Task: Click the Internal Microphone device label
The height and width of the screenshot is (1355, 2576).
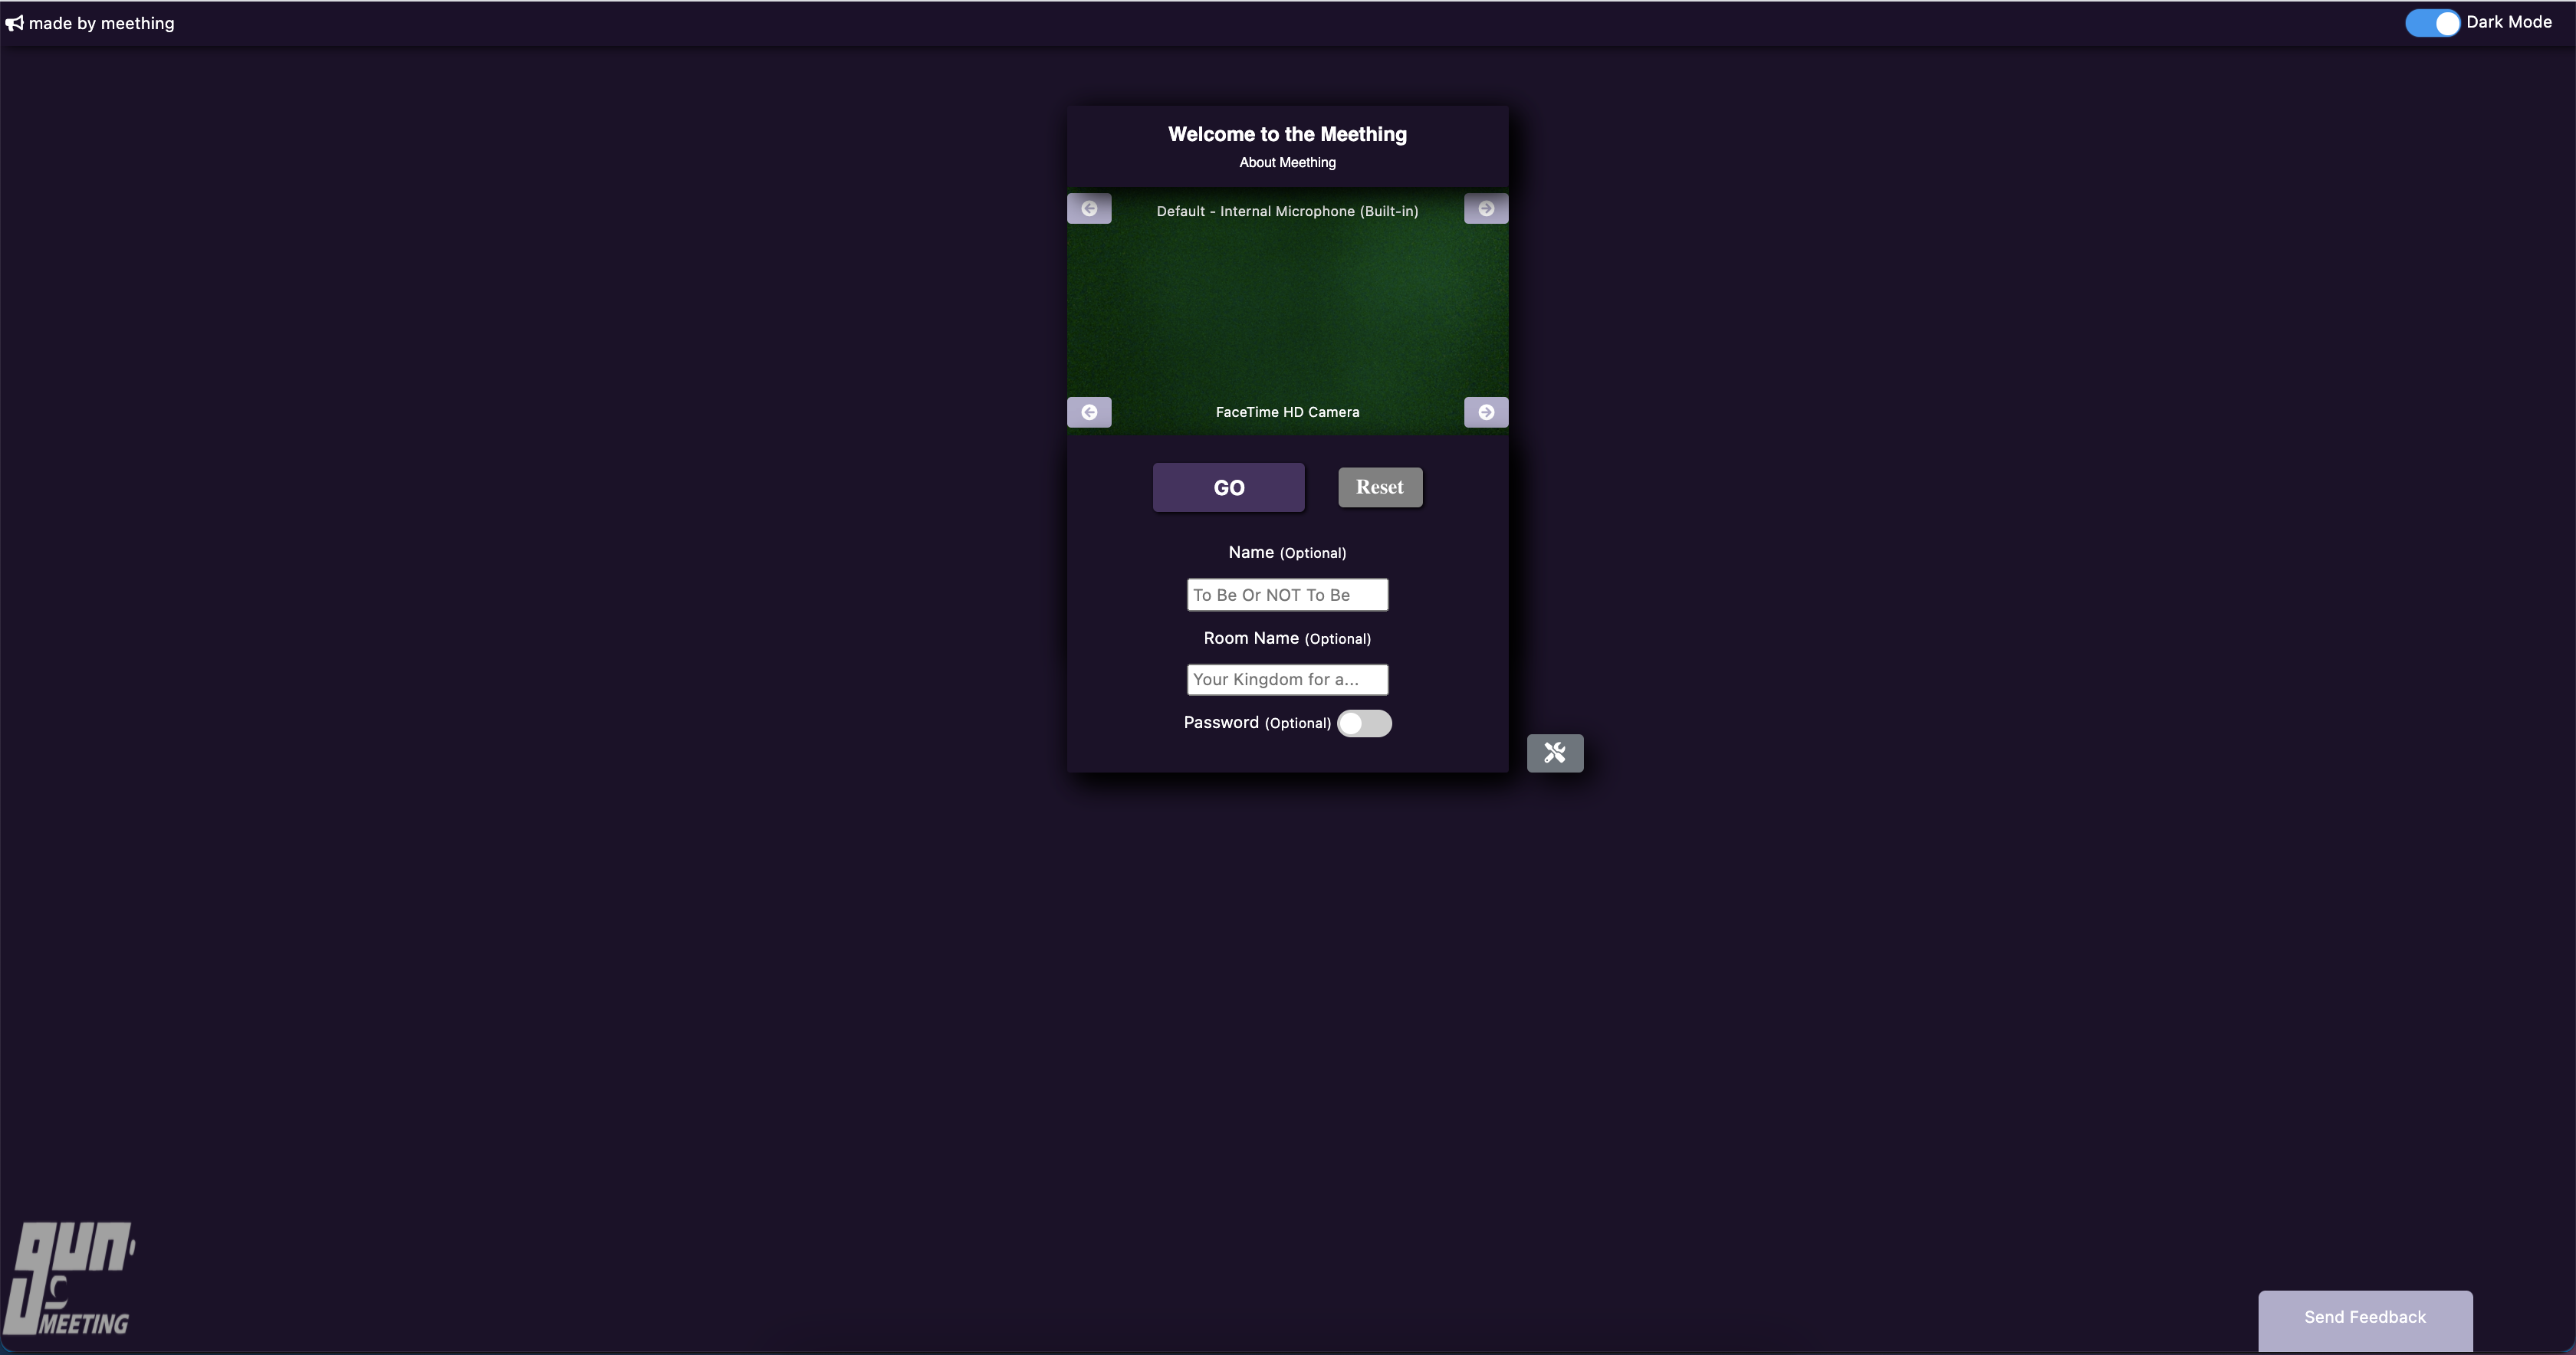Action: click(1287, 211)
